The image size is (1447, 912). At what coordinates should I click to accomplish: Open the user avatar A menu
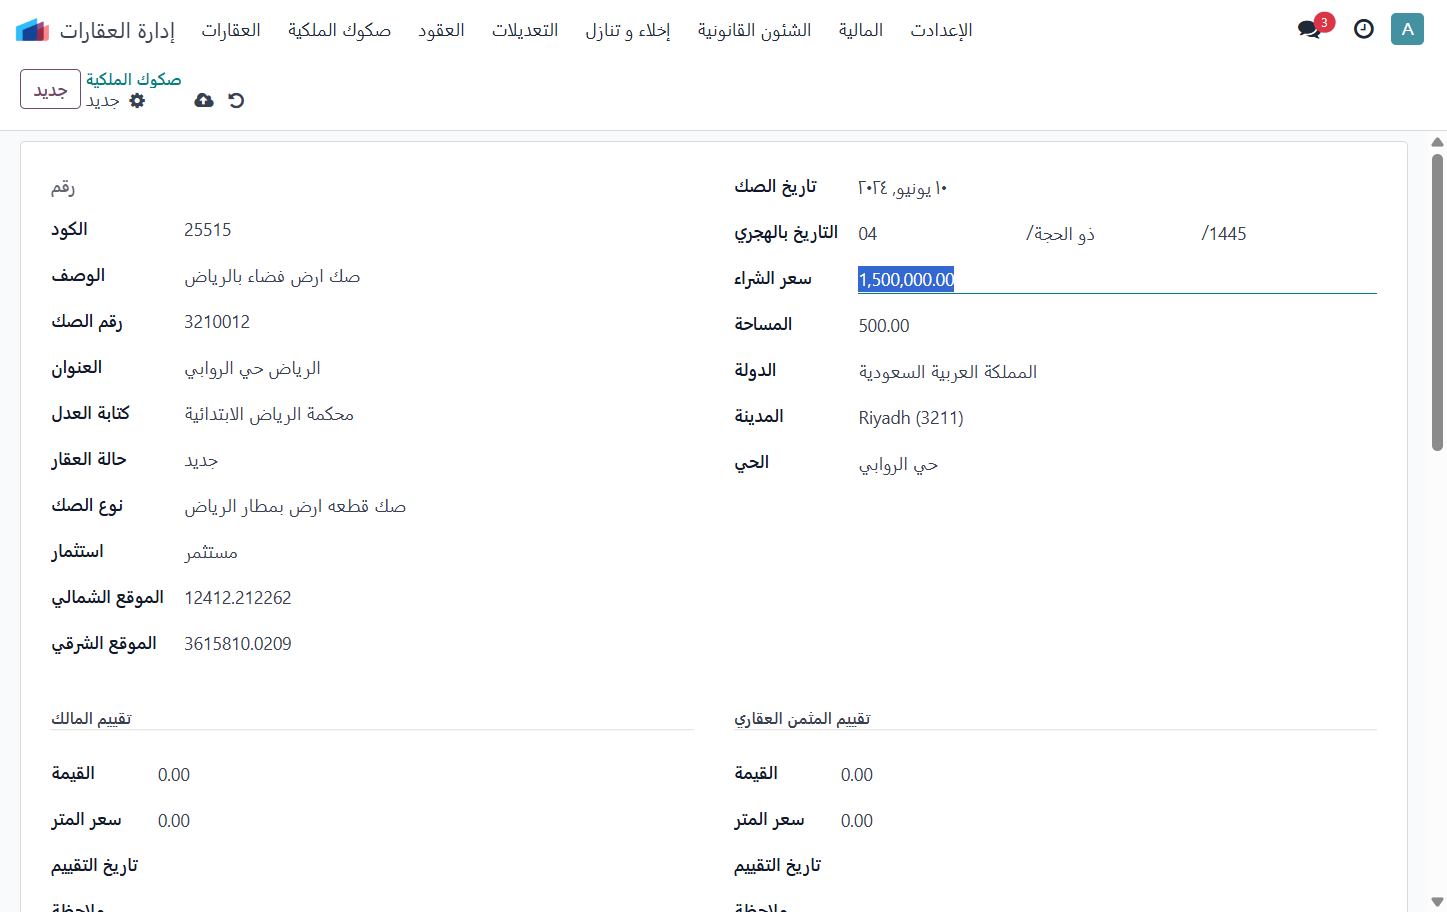[1407, 29]
